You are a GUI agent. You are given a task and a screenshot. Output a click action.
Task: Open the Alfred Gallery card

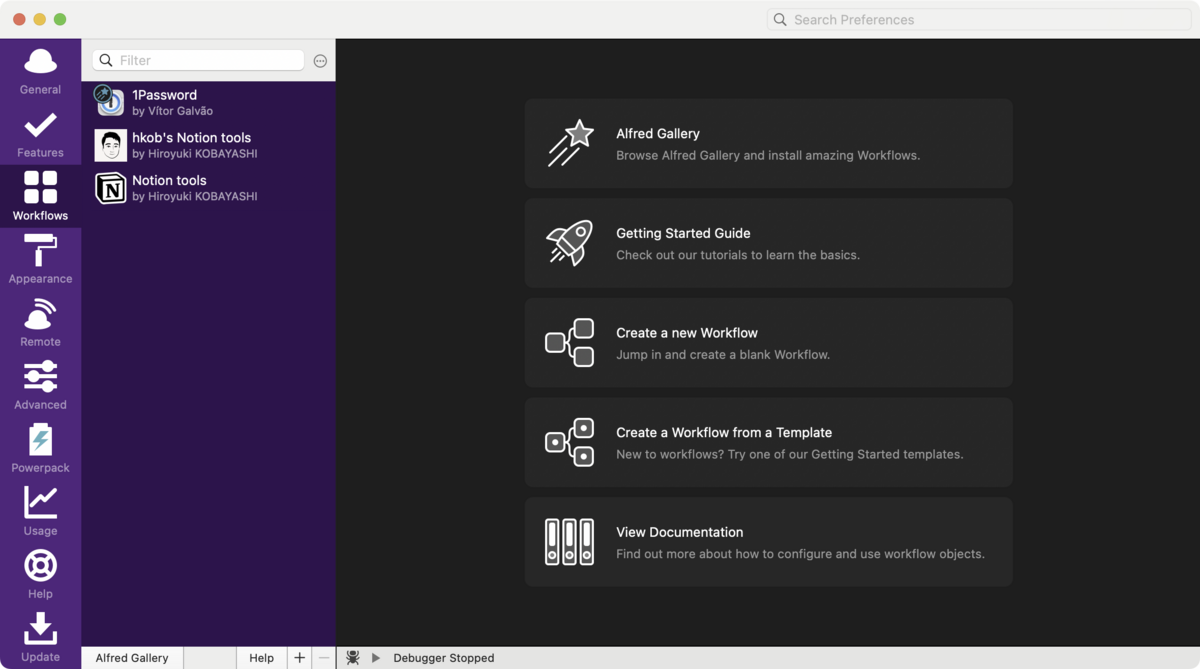[768, 143]
